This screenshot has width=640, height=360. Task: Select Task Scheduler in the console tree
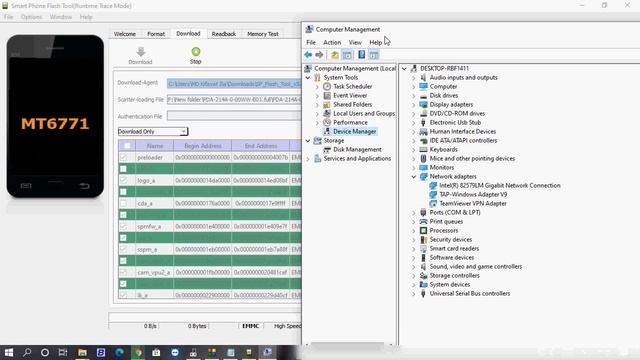353,87
